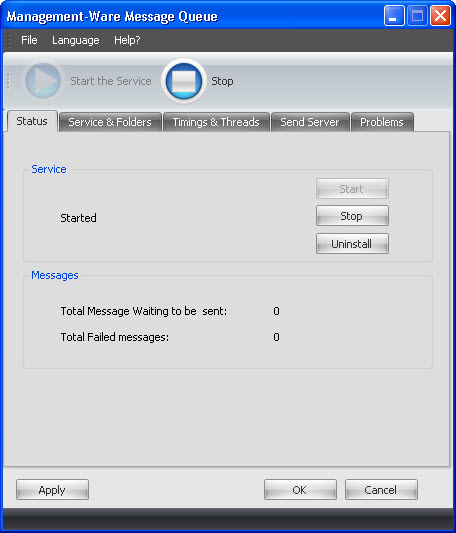Confirm with the OK button
The height and width of the screenshot is (533, 456).
(300, 490)
